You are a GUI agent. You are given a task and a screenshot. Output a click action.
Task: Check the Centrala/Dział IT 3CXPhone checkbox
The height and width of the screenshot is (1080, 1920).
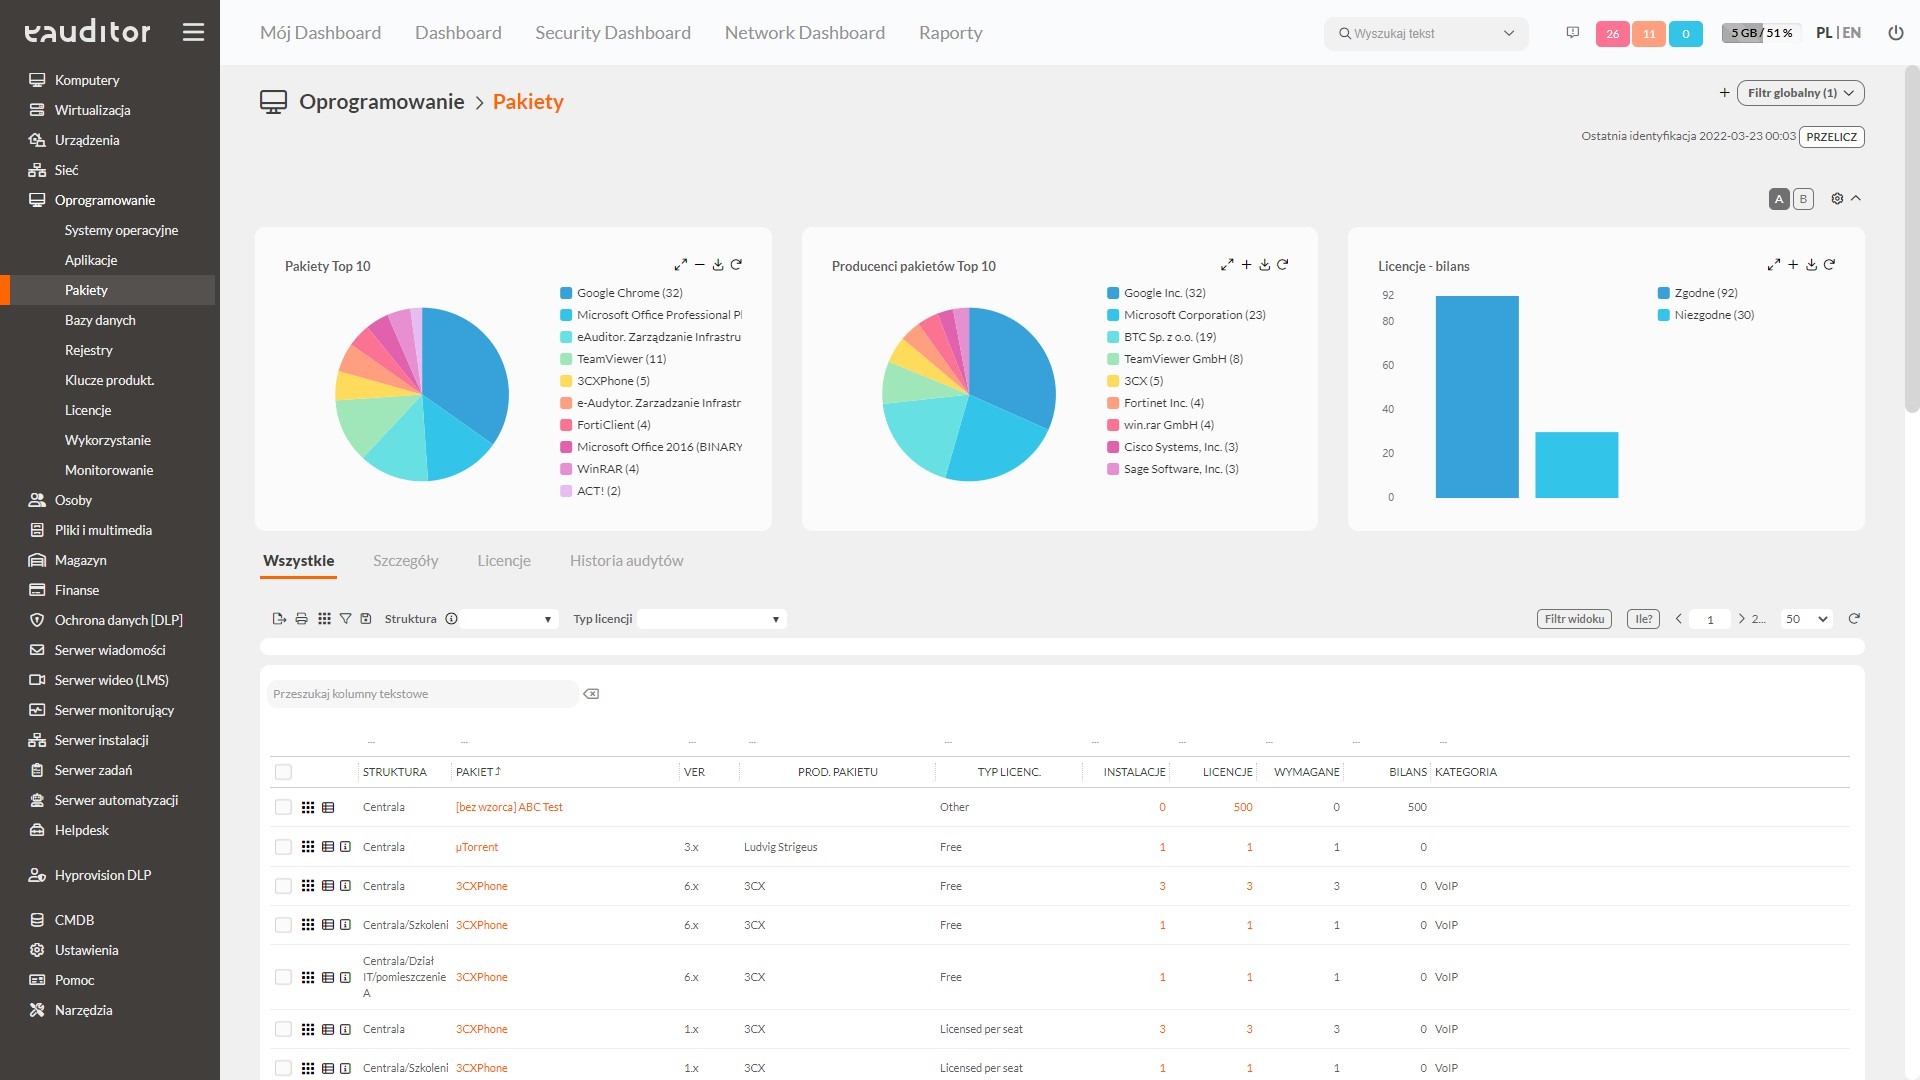283,977
